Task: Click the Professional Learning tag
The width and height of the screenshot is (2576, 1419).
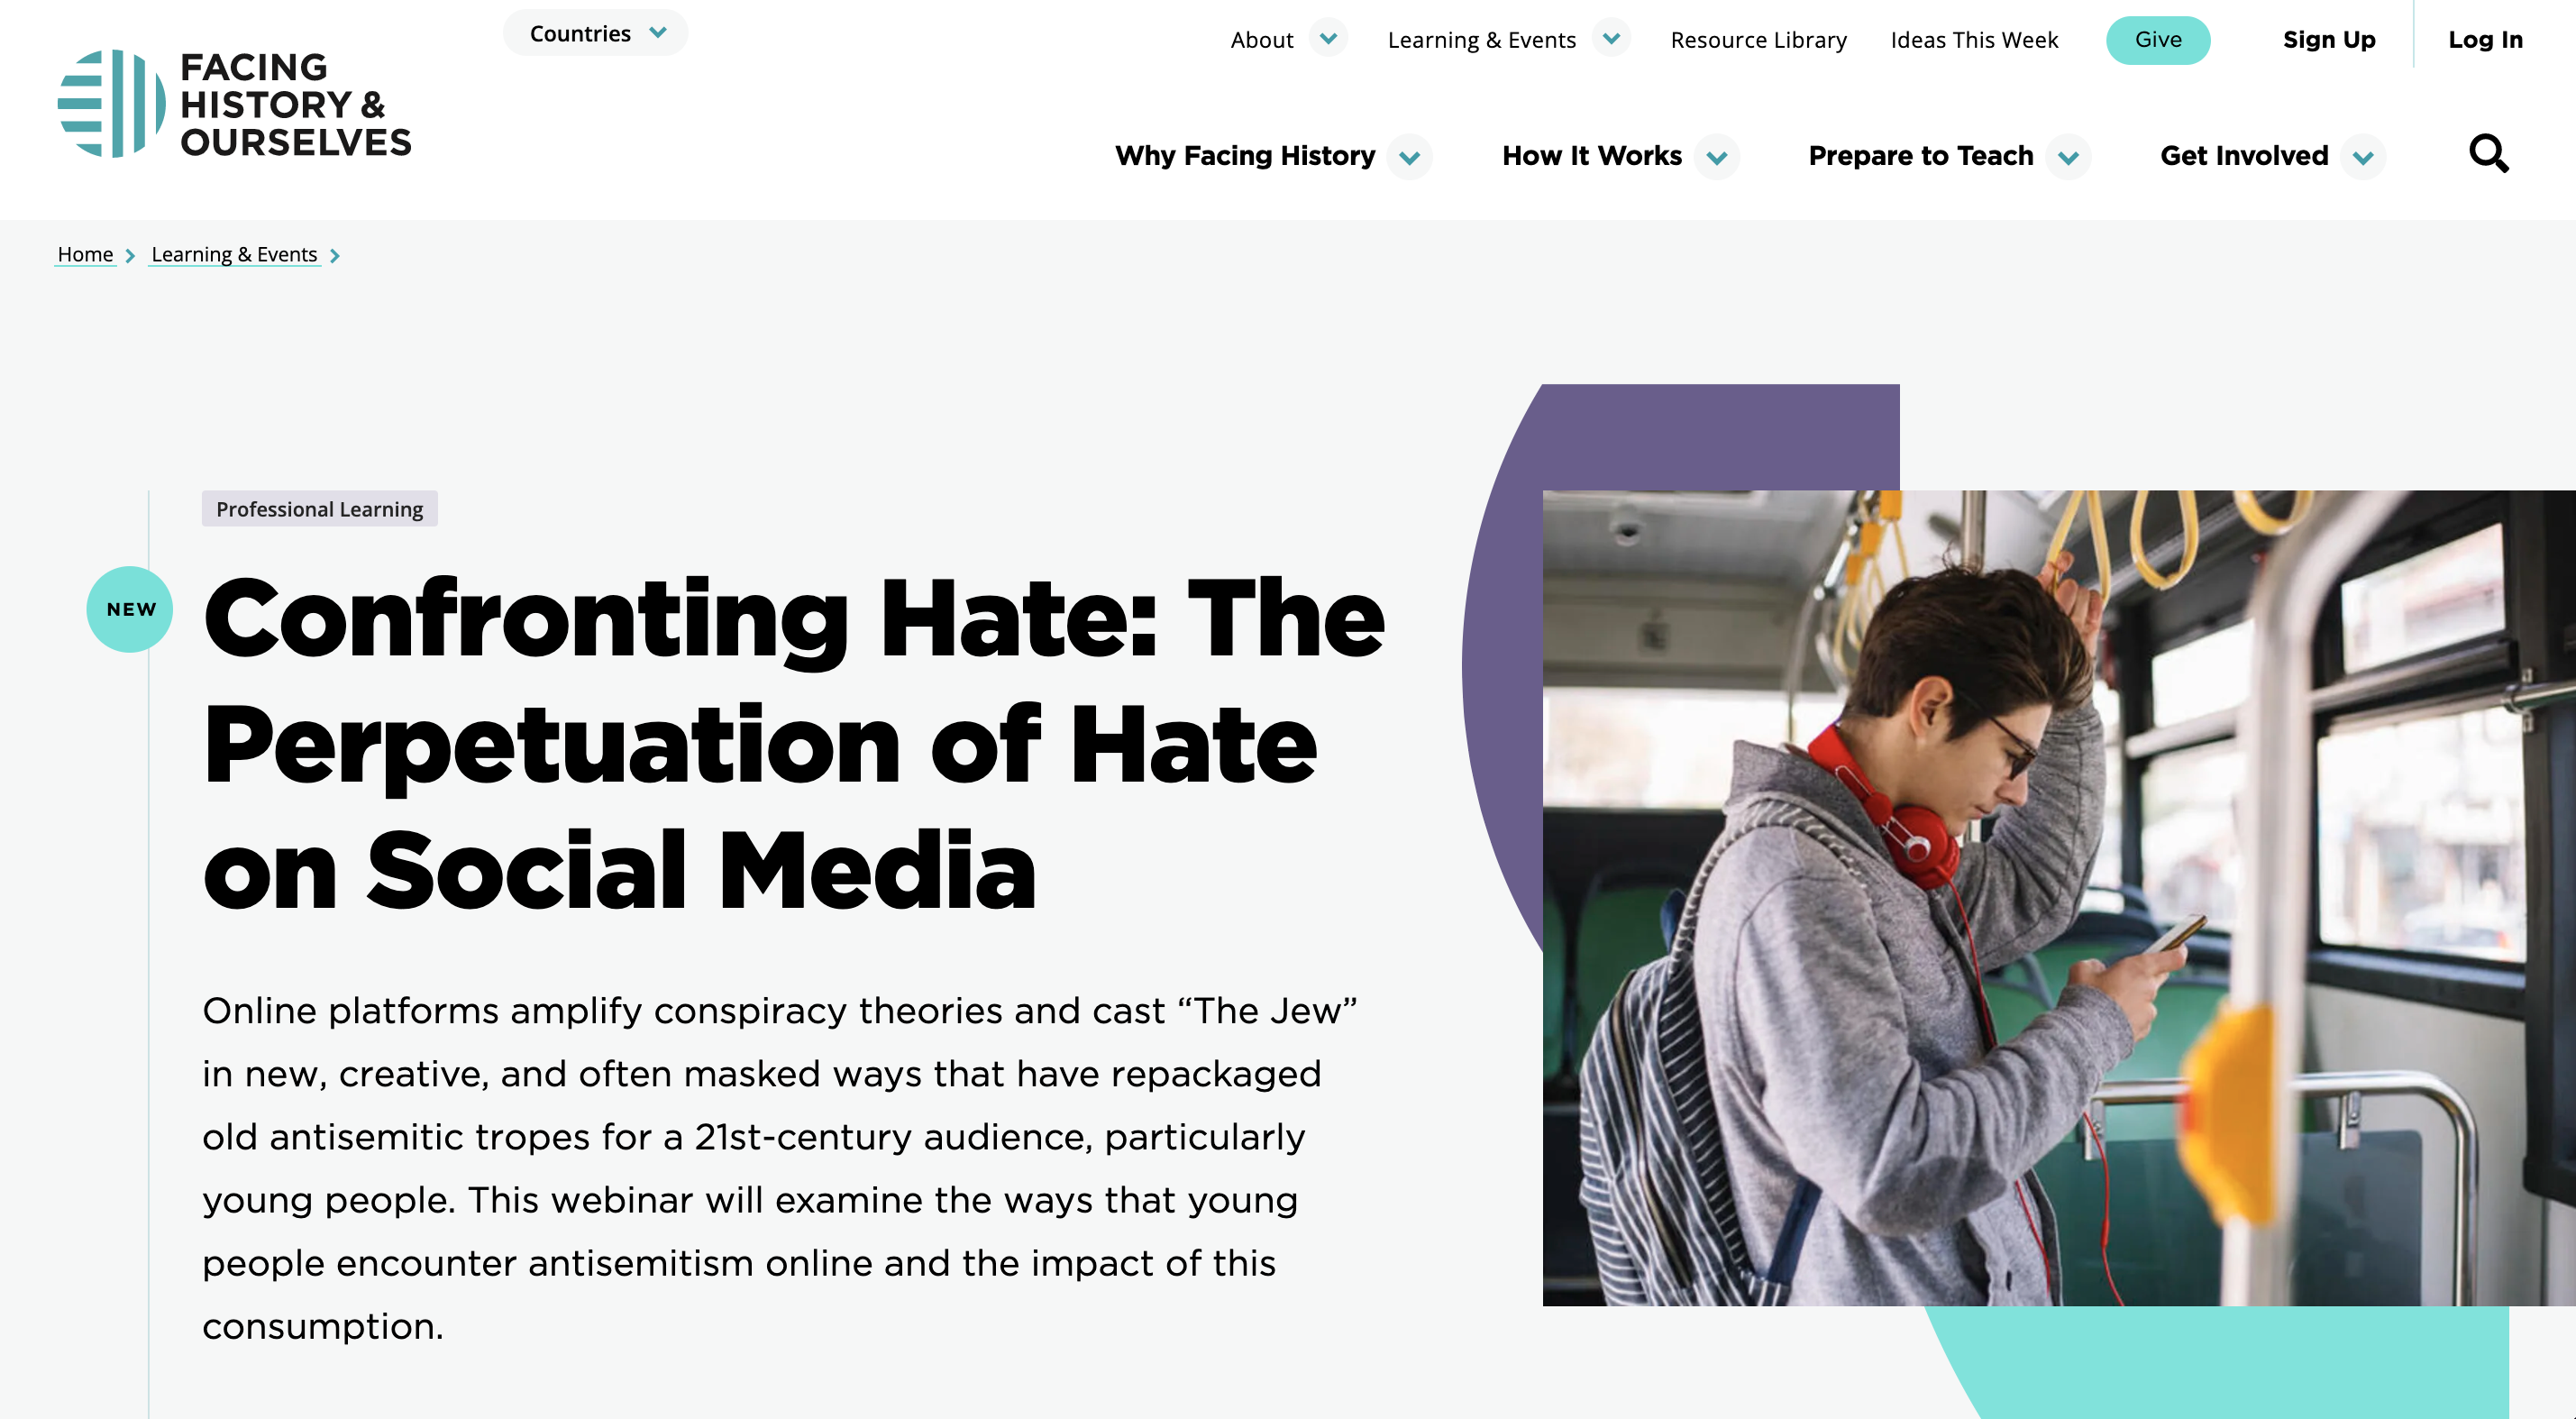Action: pyautogui.click(x=320, y=509)
